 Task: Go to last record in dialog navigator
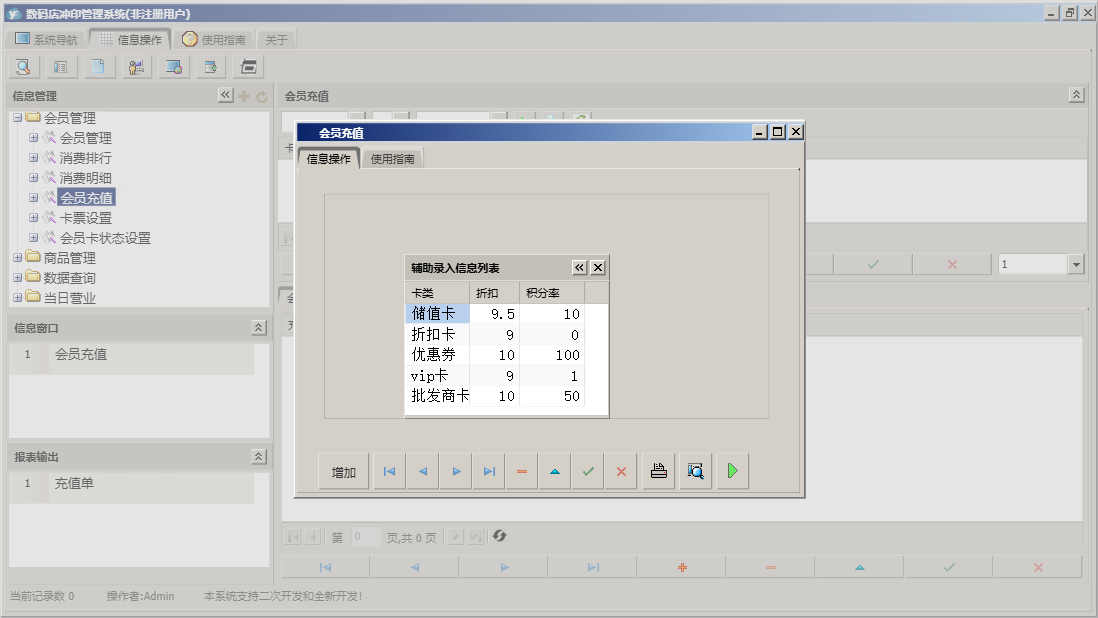[489, 471]
